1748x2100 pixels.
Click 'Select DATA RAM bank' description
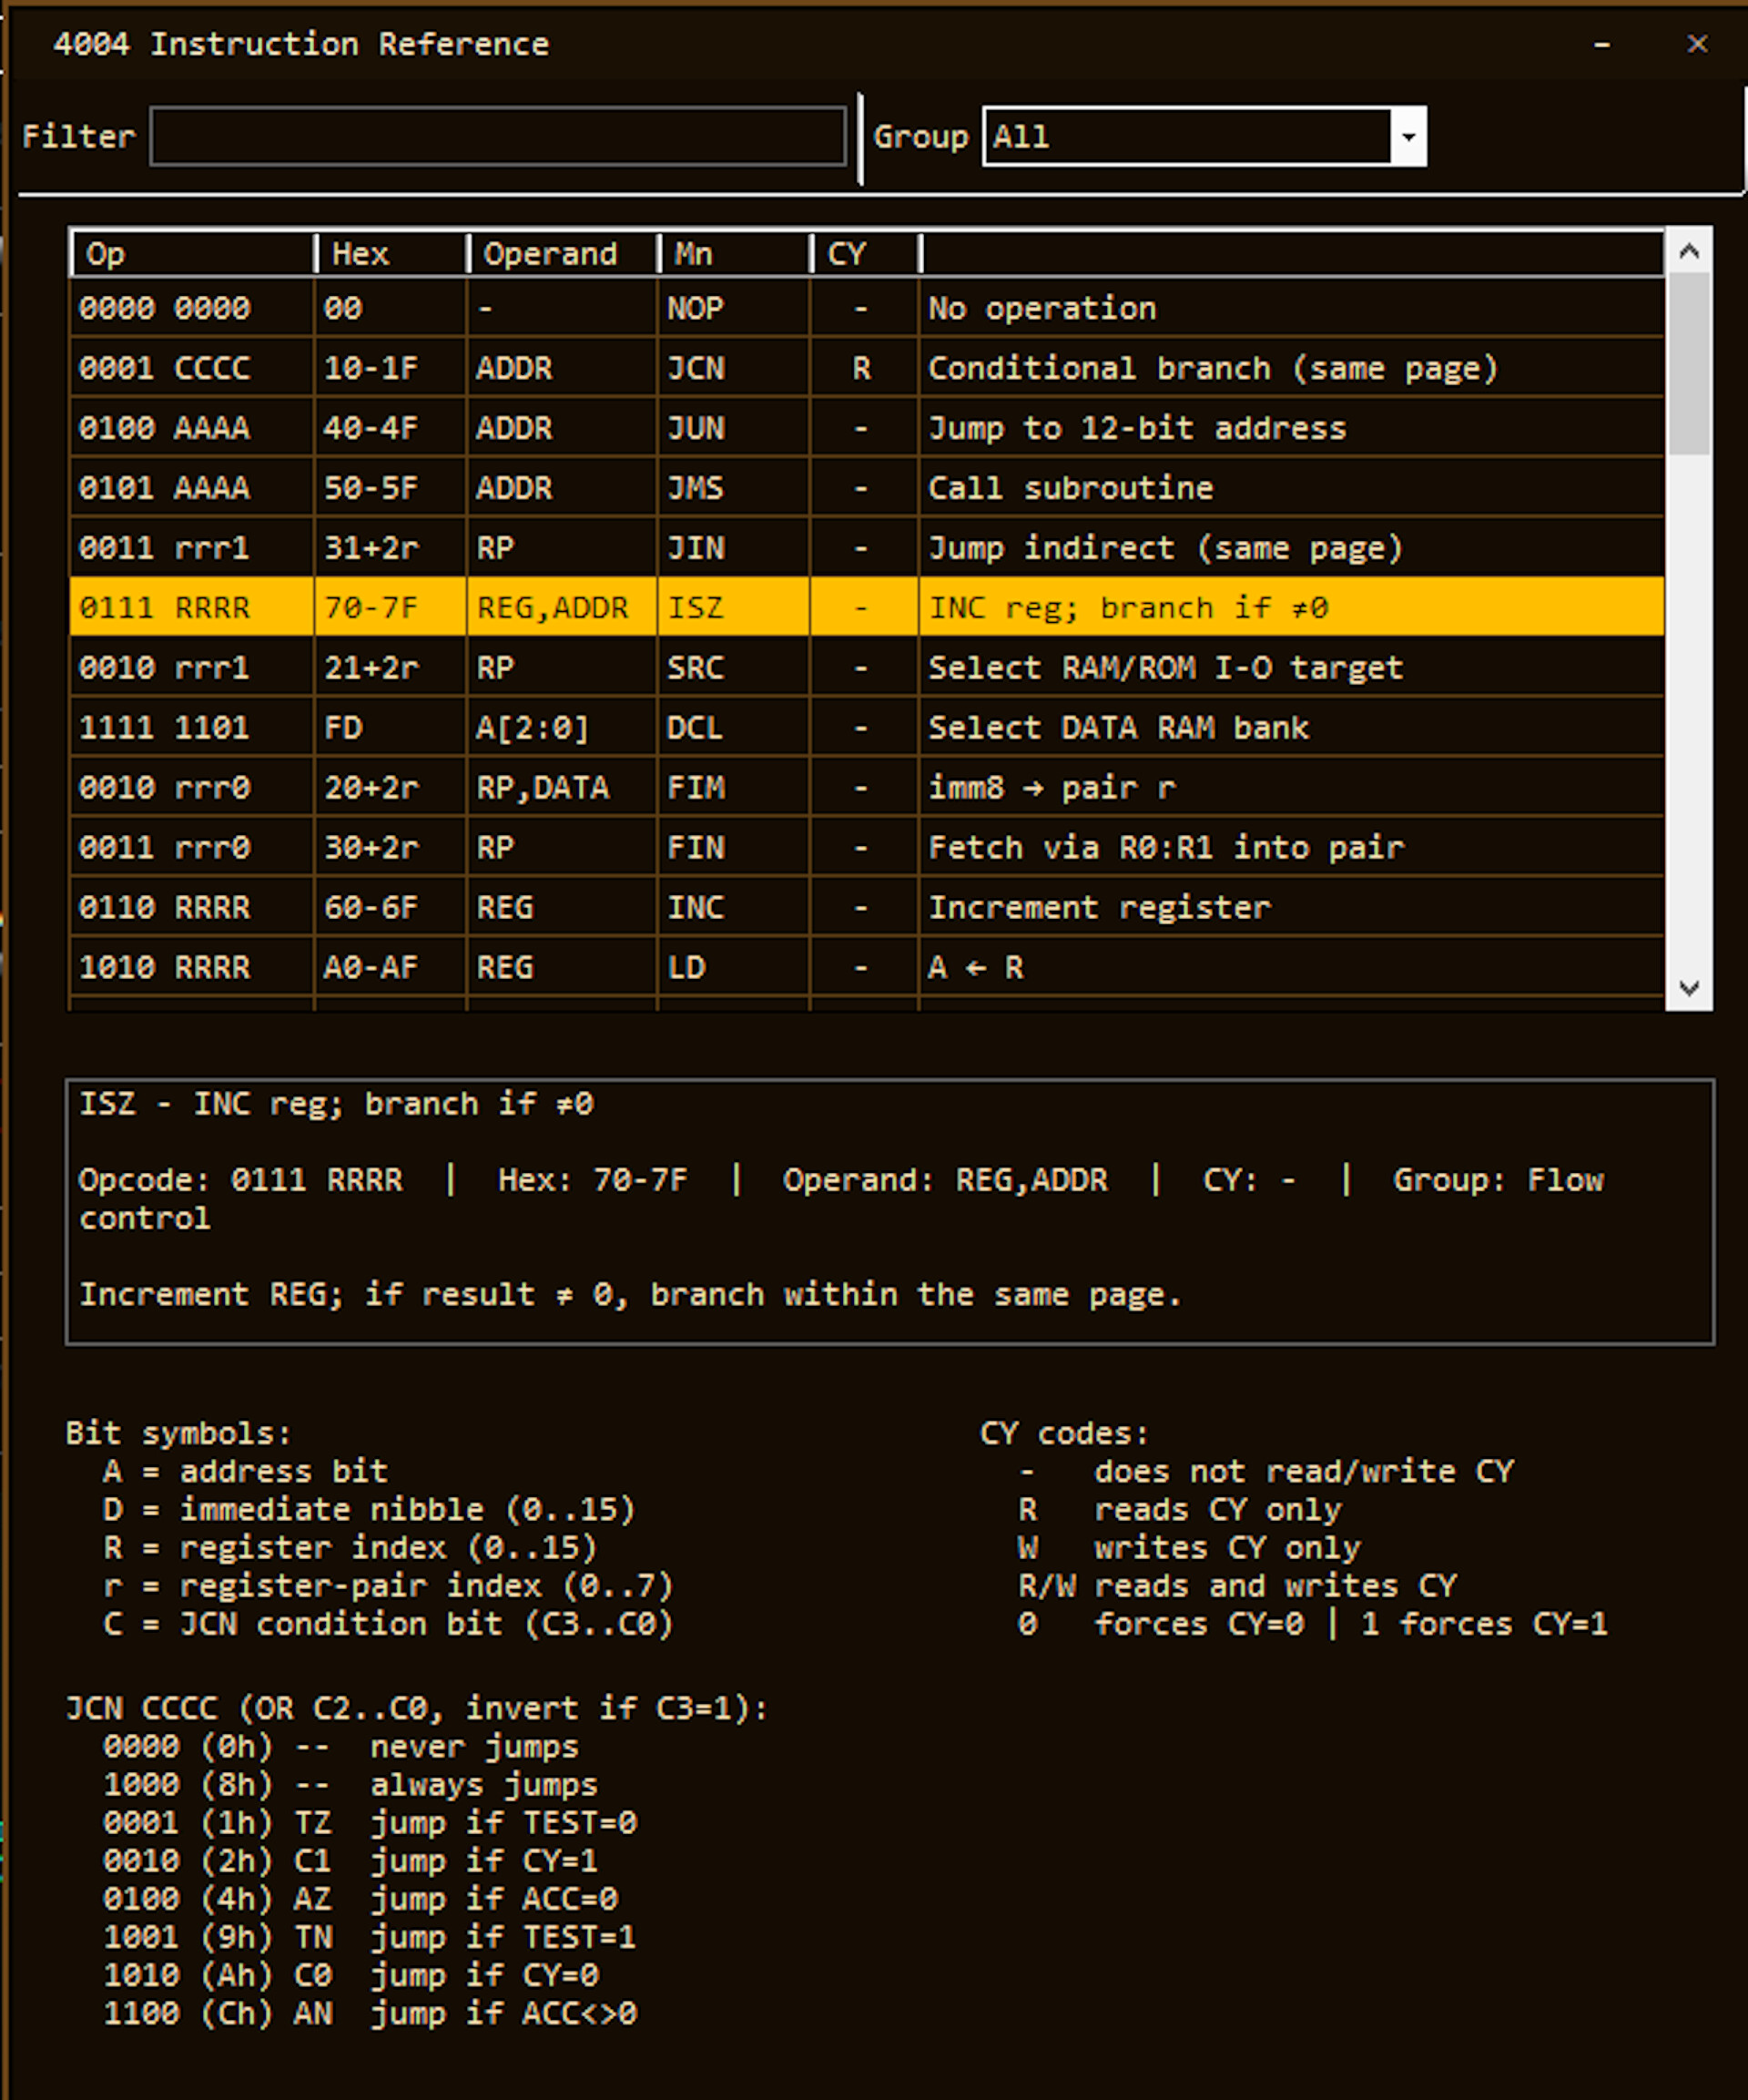[1291, 727]
